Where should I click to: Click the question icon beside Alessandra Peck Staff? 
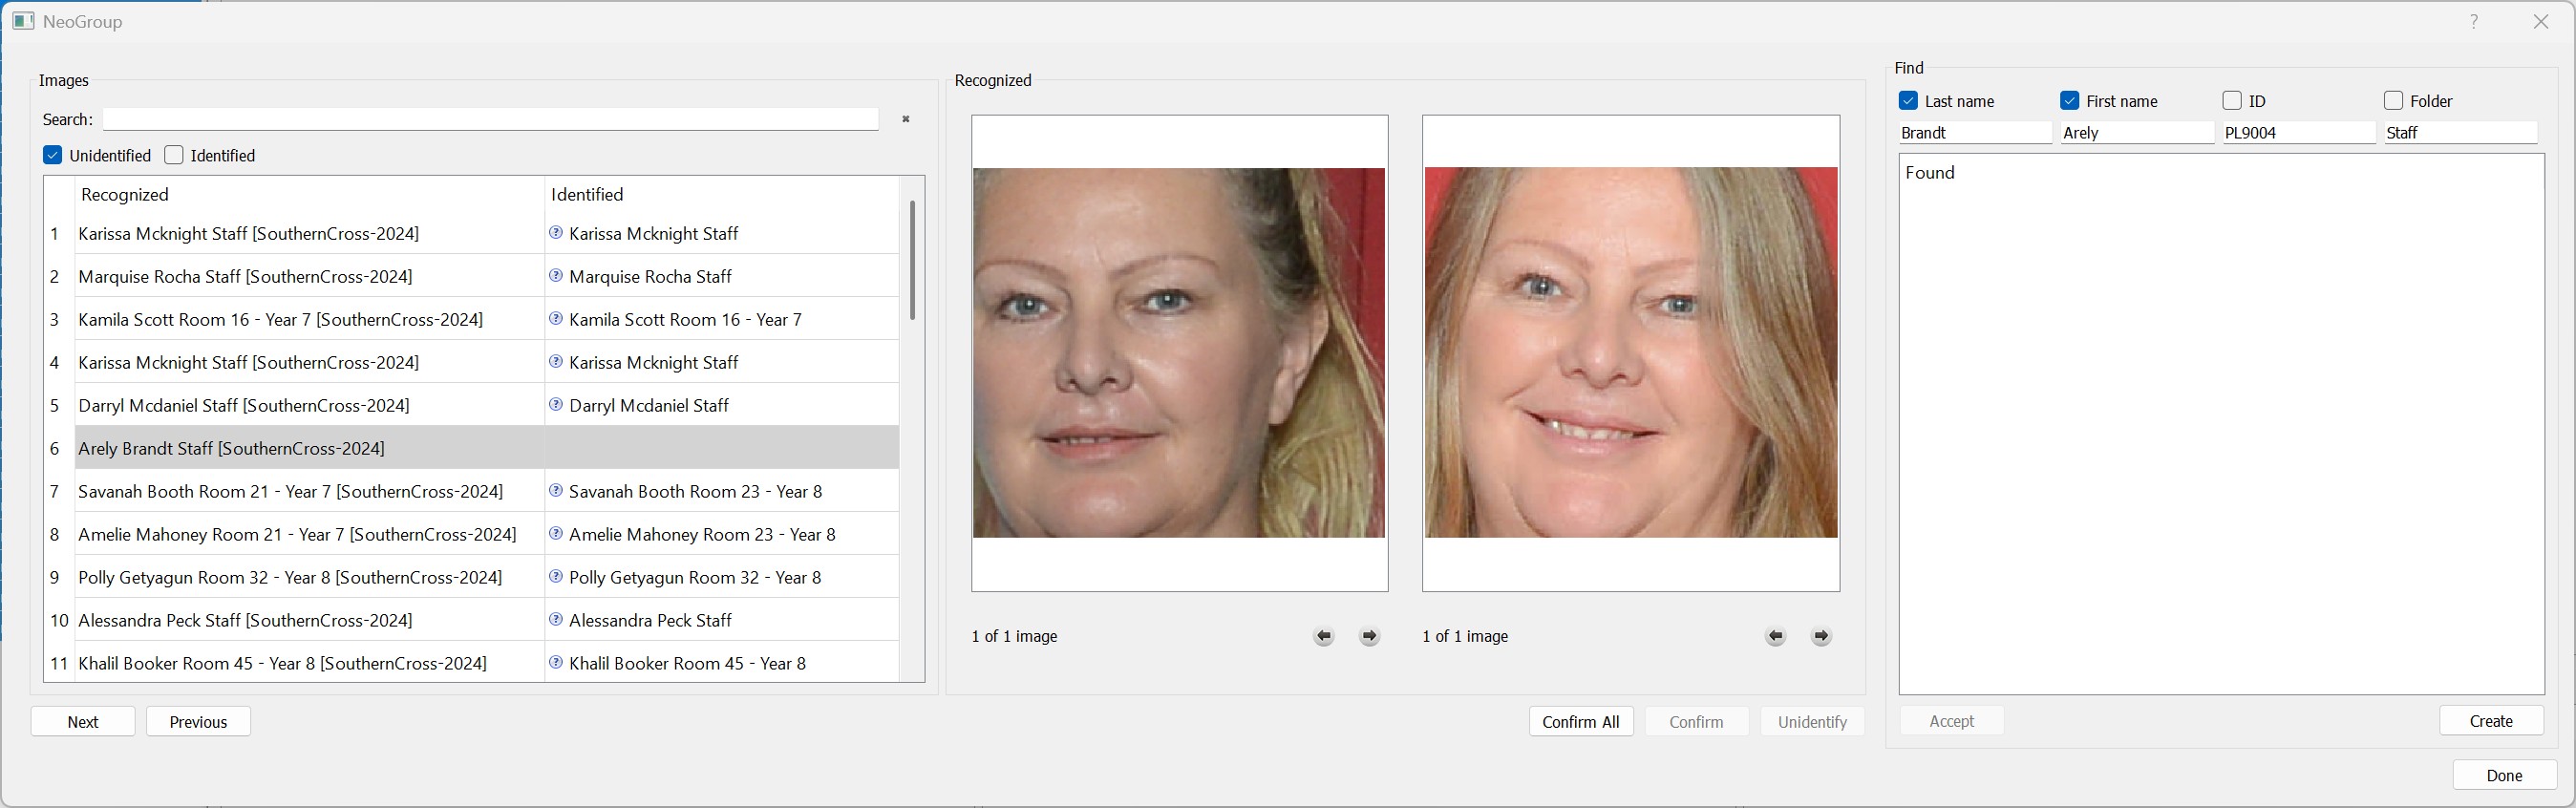coord(556,620)
